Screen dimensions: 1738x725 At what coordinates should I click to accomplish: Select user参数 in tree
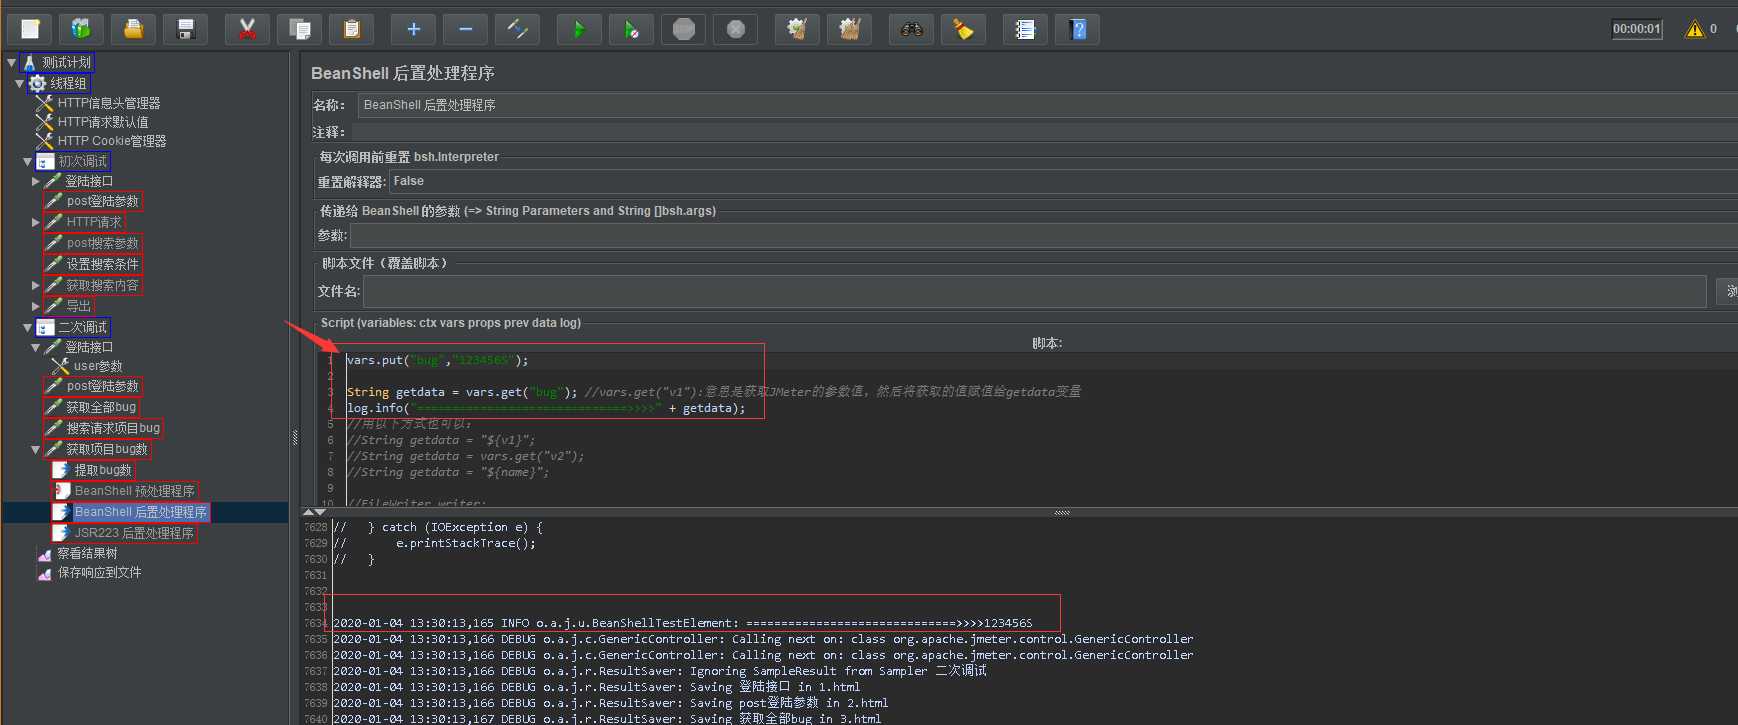point(97,366)
